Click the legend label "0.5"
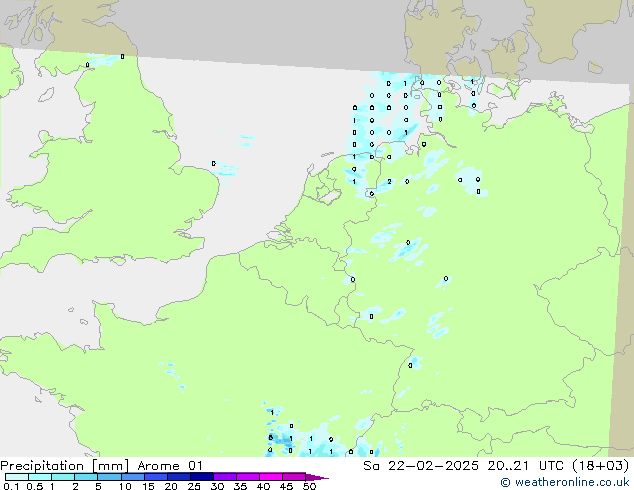This screenshot has height=490, width=634. [34, 486]
